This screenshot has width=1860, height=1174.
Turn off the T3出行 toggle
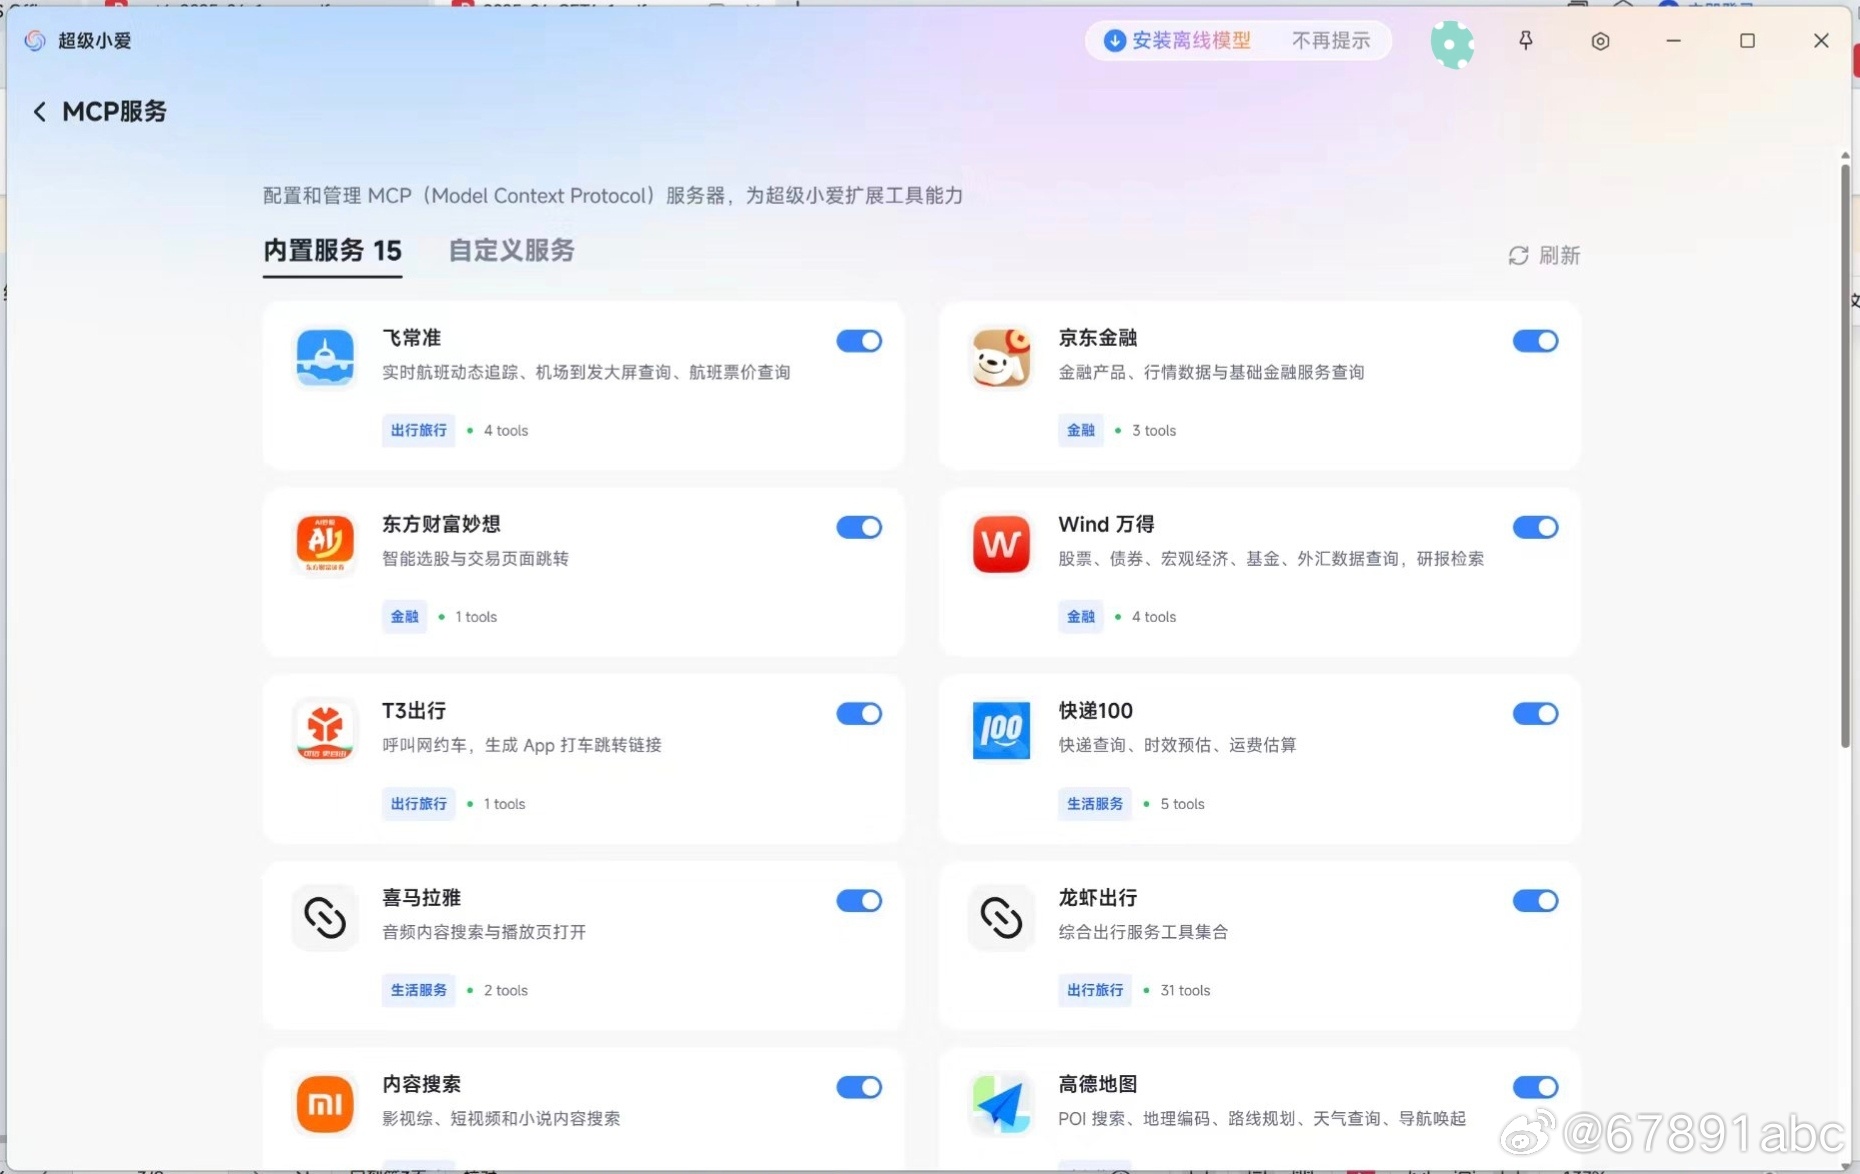coord(859,713)
